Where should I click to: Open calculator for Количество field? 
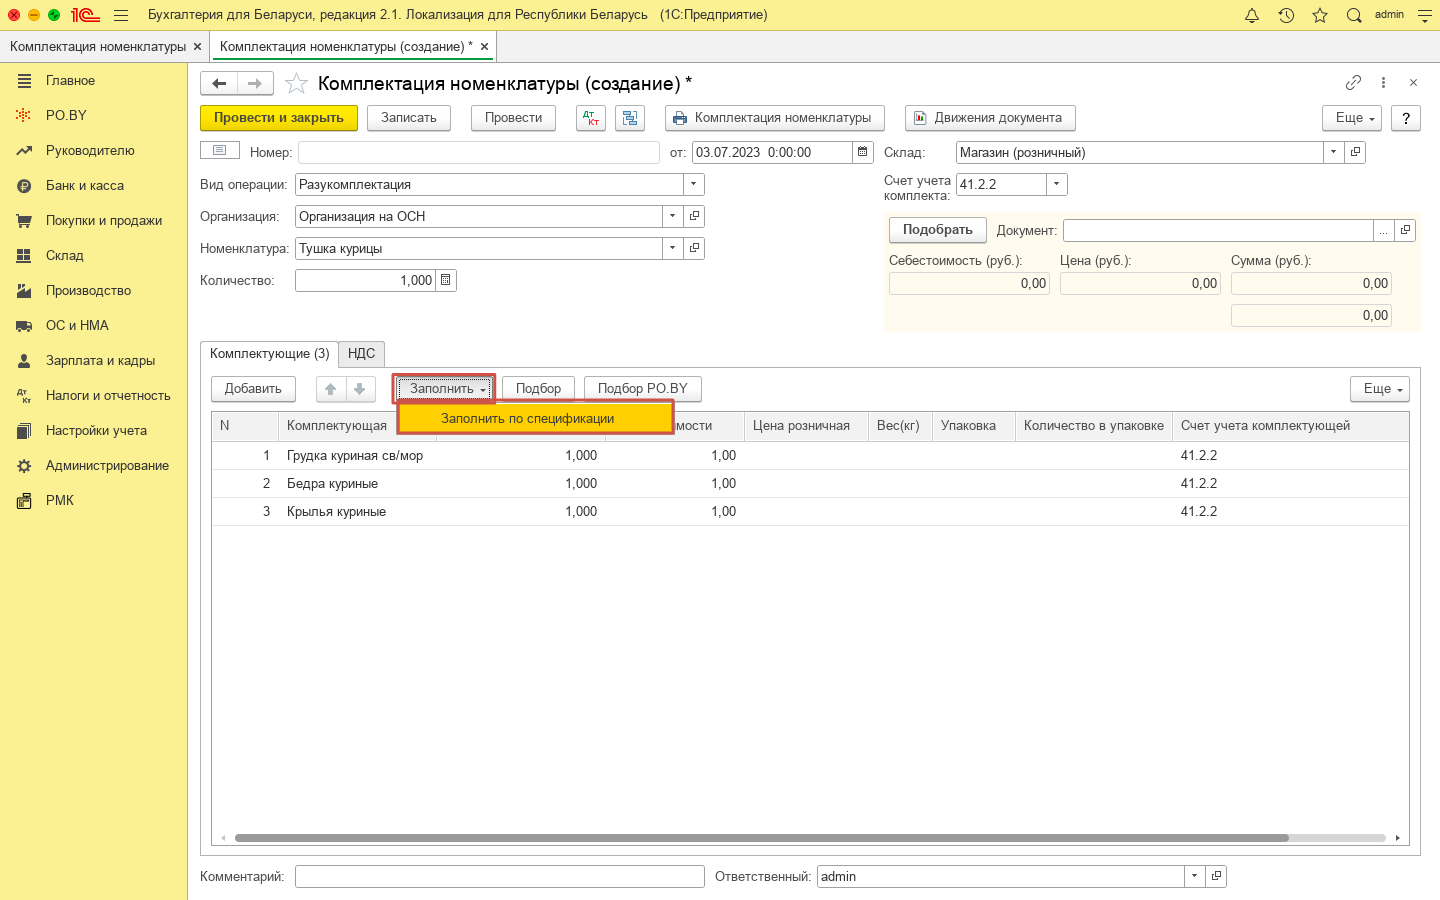click(x=446, y=280)
